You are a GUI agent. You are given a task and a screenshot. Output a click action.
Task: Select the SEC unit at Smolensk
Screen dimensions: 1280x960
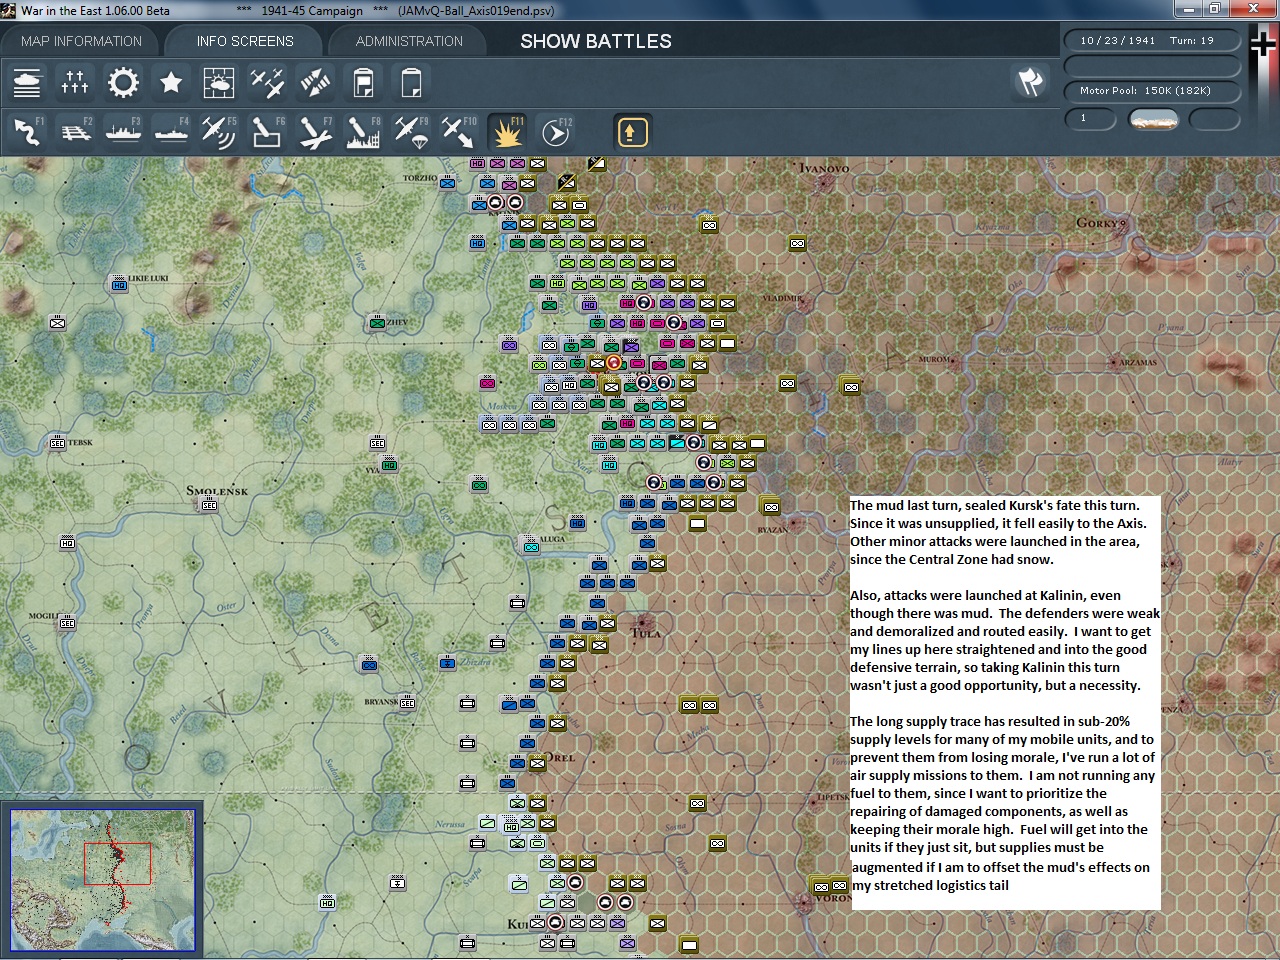tap(209, 506)
